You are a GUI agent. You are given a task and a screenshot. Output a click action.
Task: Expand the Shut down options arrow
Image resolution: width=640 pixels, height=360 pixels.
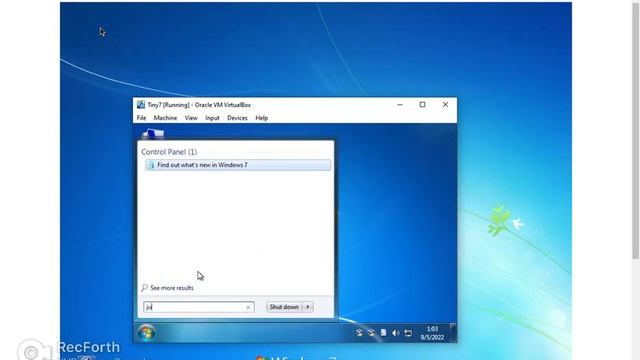click(308, 307)
